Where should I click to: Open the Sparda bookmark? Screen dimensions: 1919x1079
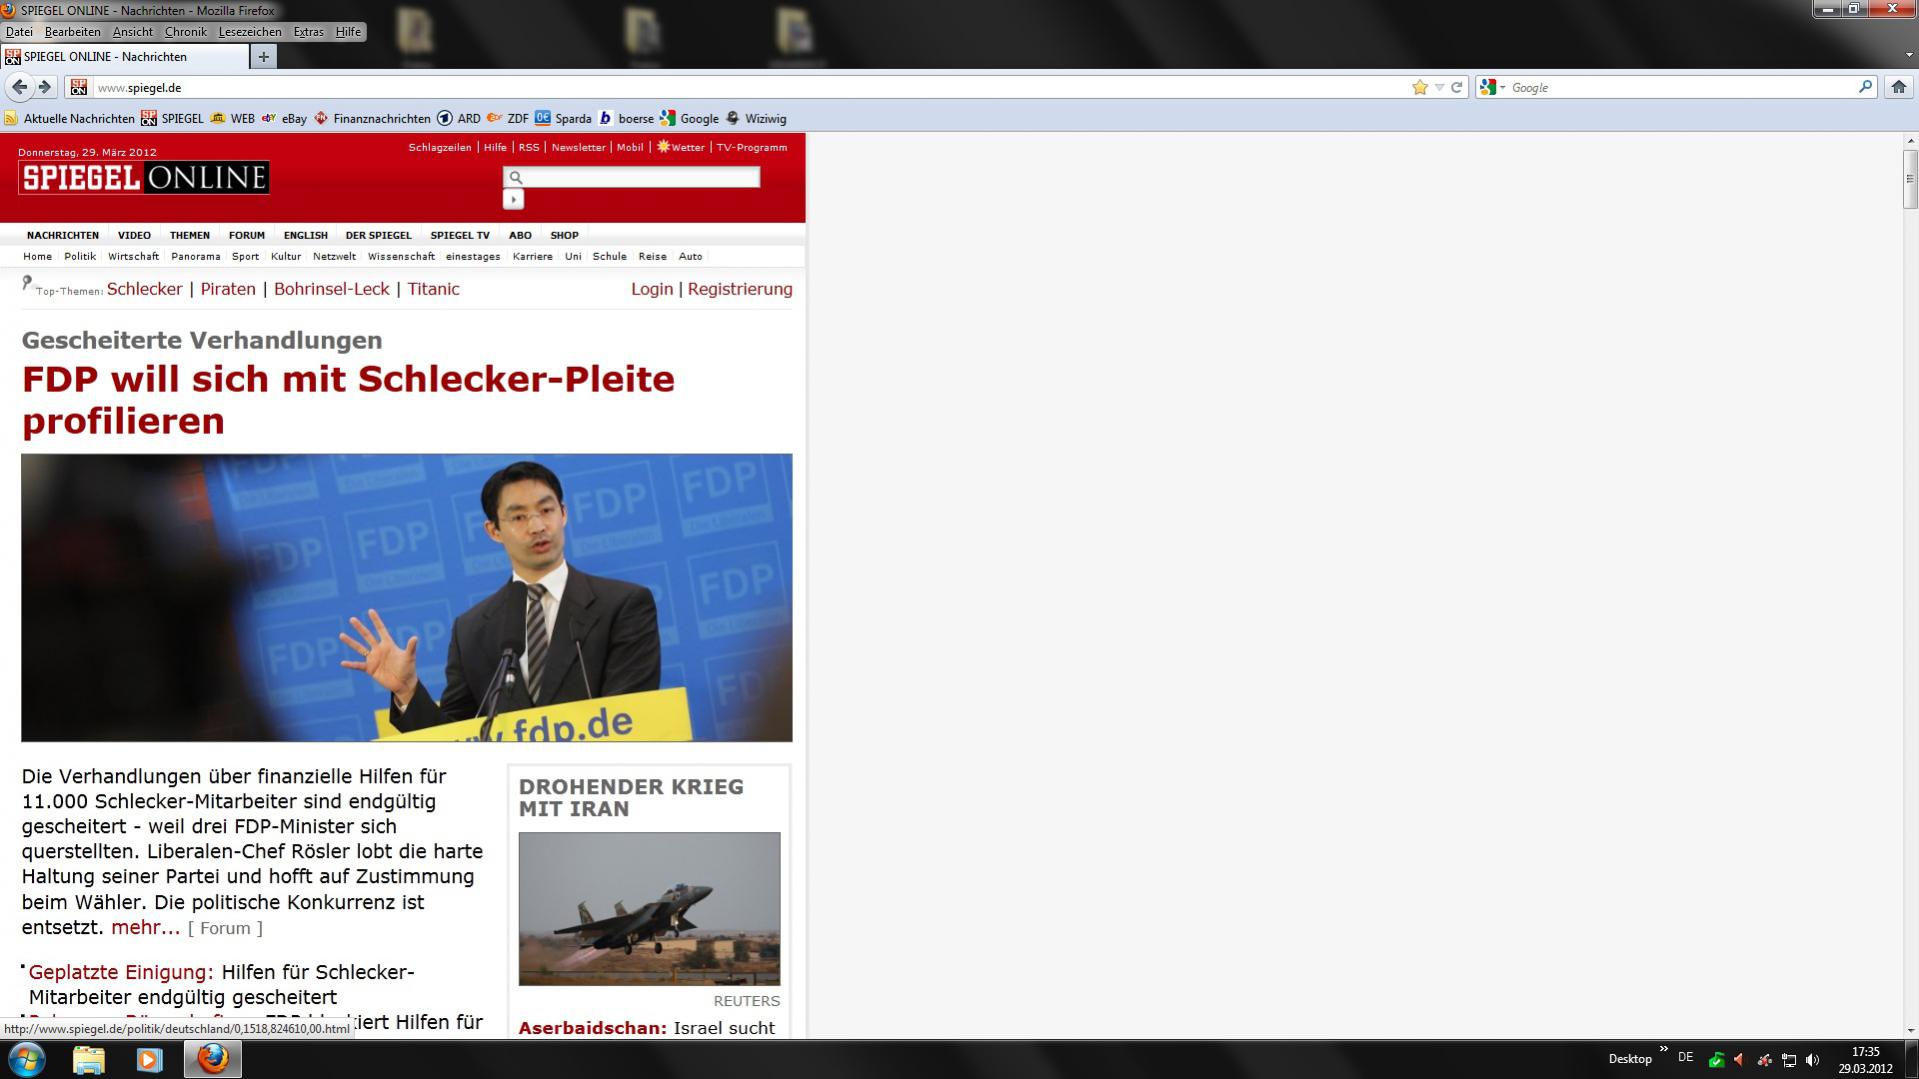(x=563, y=118)
